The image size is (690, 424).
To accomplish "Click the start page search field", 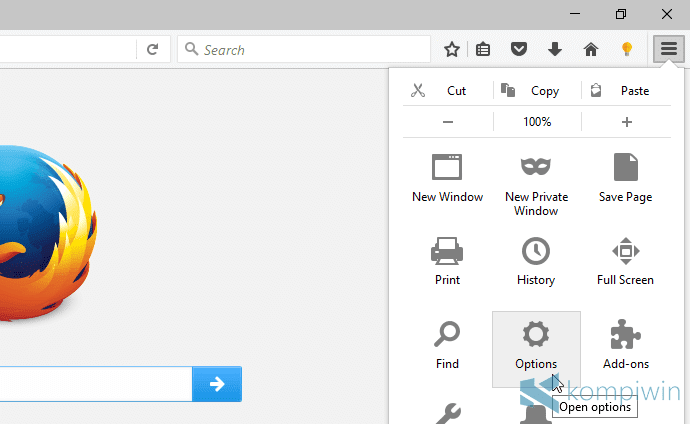I will tap(96, 384).
